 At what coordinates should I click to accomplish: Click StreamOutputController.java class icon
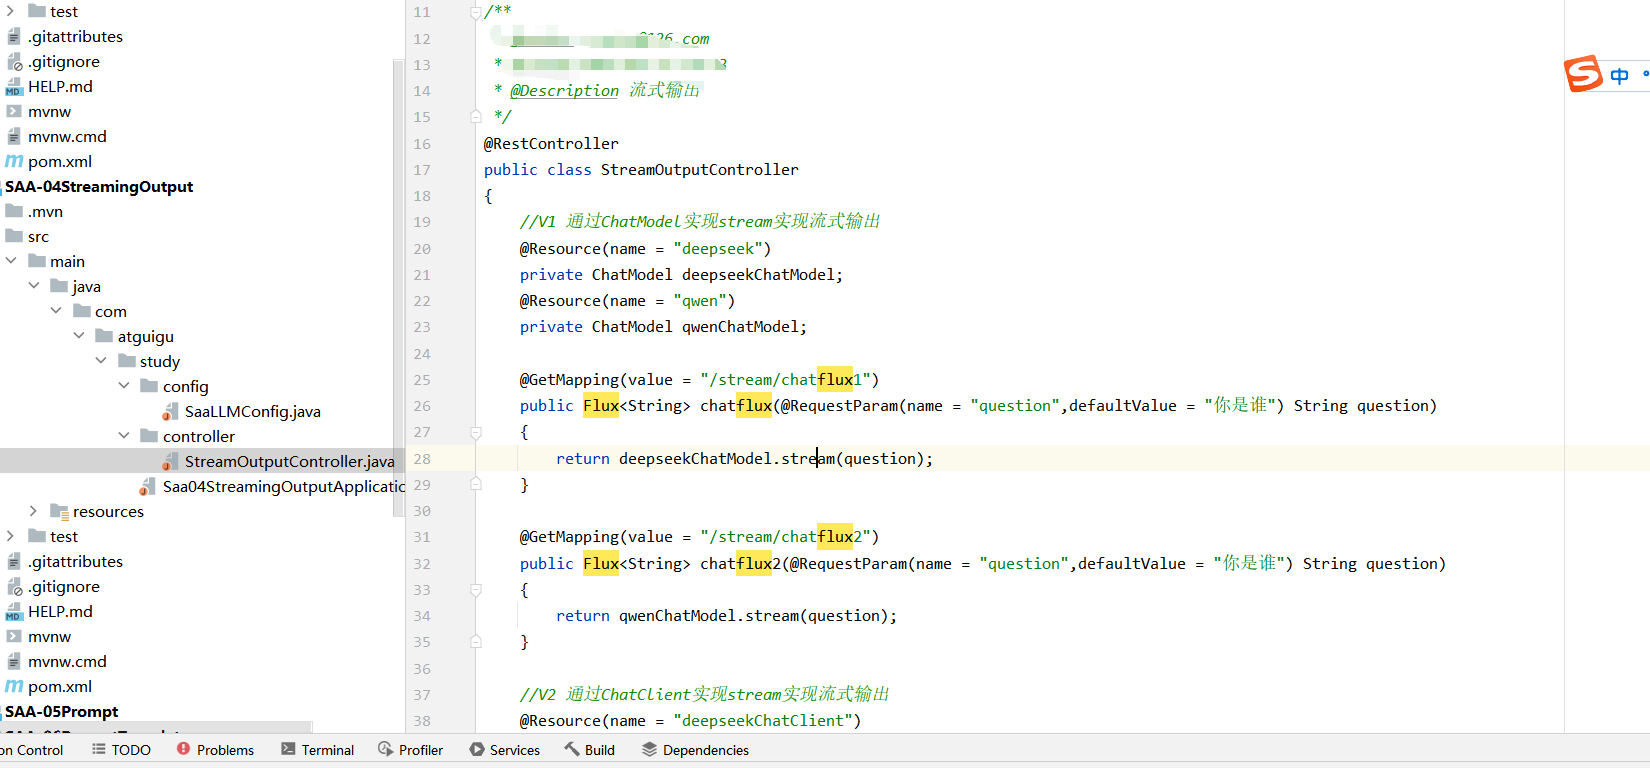coord(171,461)
